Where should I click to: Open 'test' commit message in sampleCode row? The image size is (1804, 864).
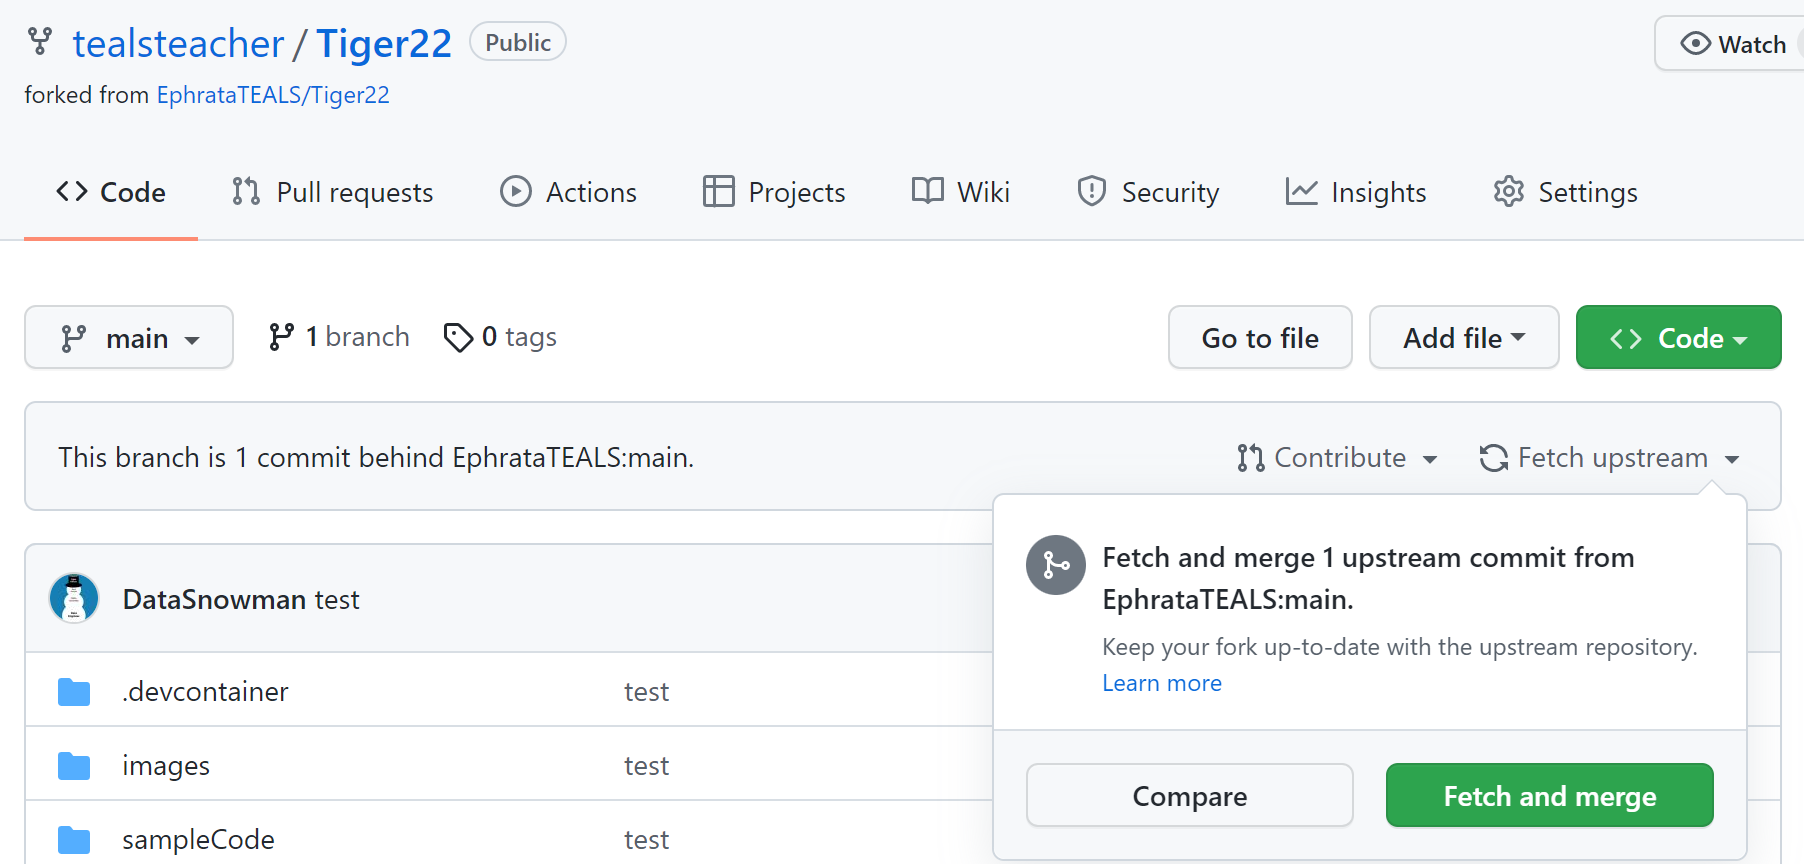click(646, 839)
